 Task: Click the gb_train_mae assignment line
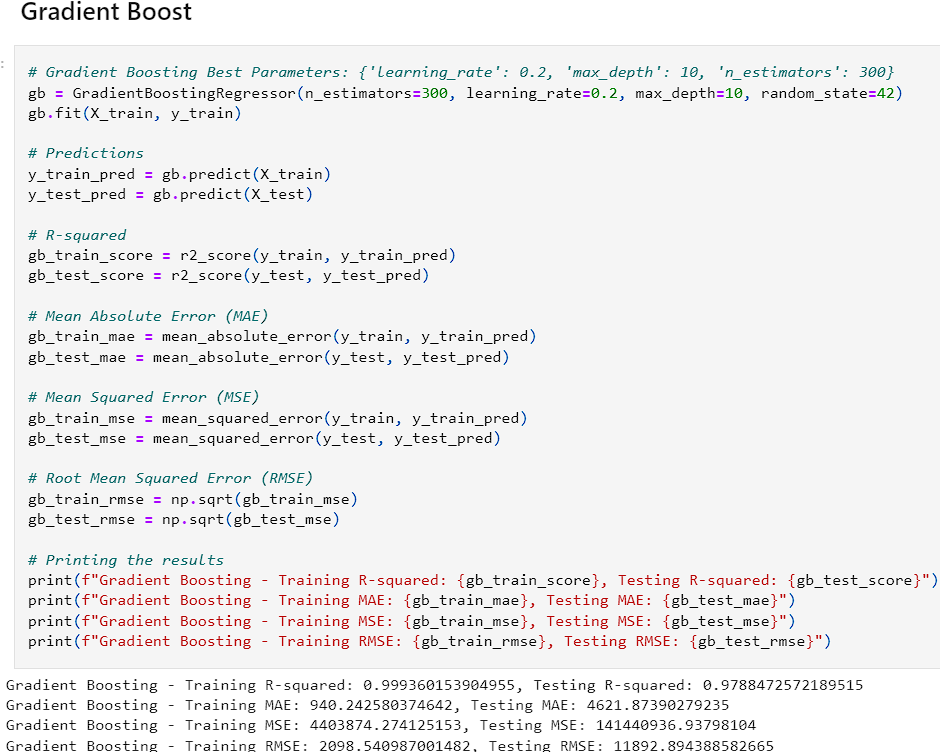coord(282,336)
